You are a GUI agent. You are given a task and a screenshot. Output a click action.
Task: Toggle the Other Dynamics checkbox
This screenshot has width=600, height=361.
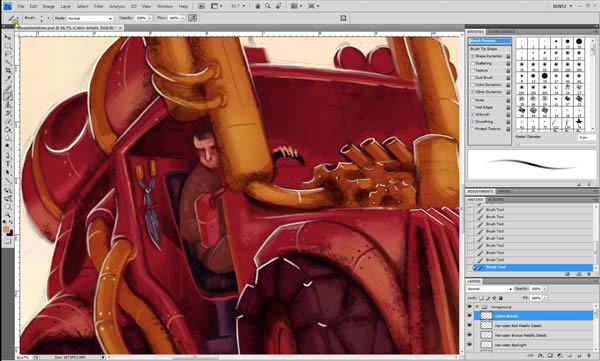(x=473, y=92)
